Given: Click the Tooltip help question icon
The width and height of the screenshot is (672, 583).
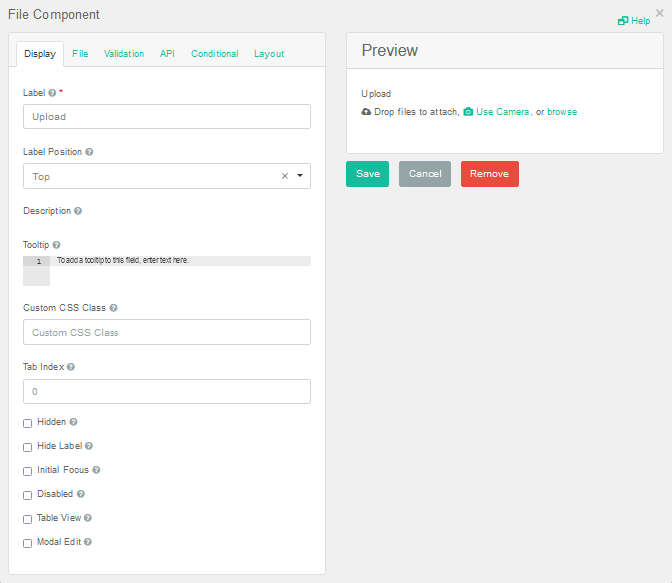Looking at the screenshot, I should pos(56,245).
